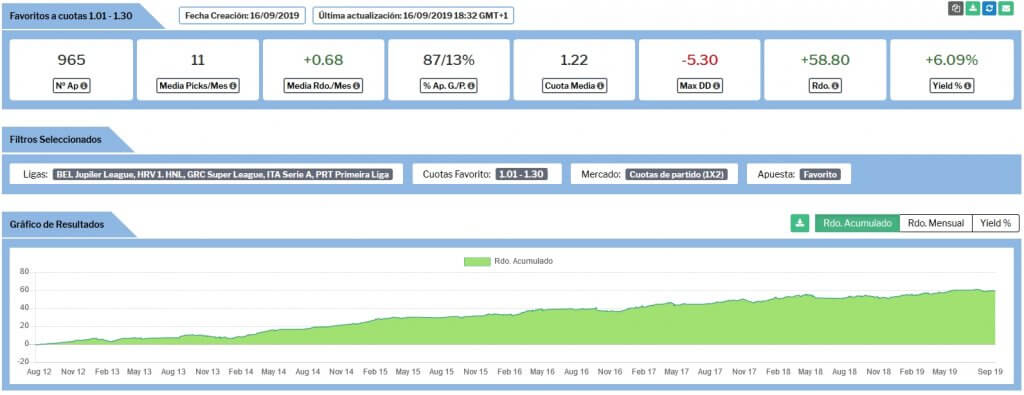Open info icon beside Max DD
1024x395 pixels.
coord(716,86)
